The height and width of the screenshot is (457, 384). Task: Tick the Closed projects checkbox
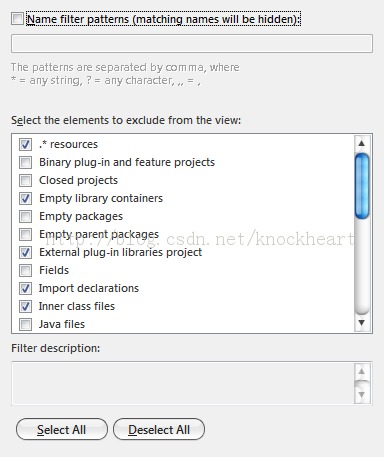pyautogui.click(x=25, y=181)
